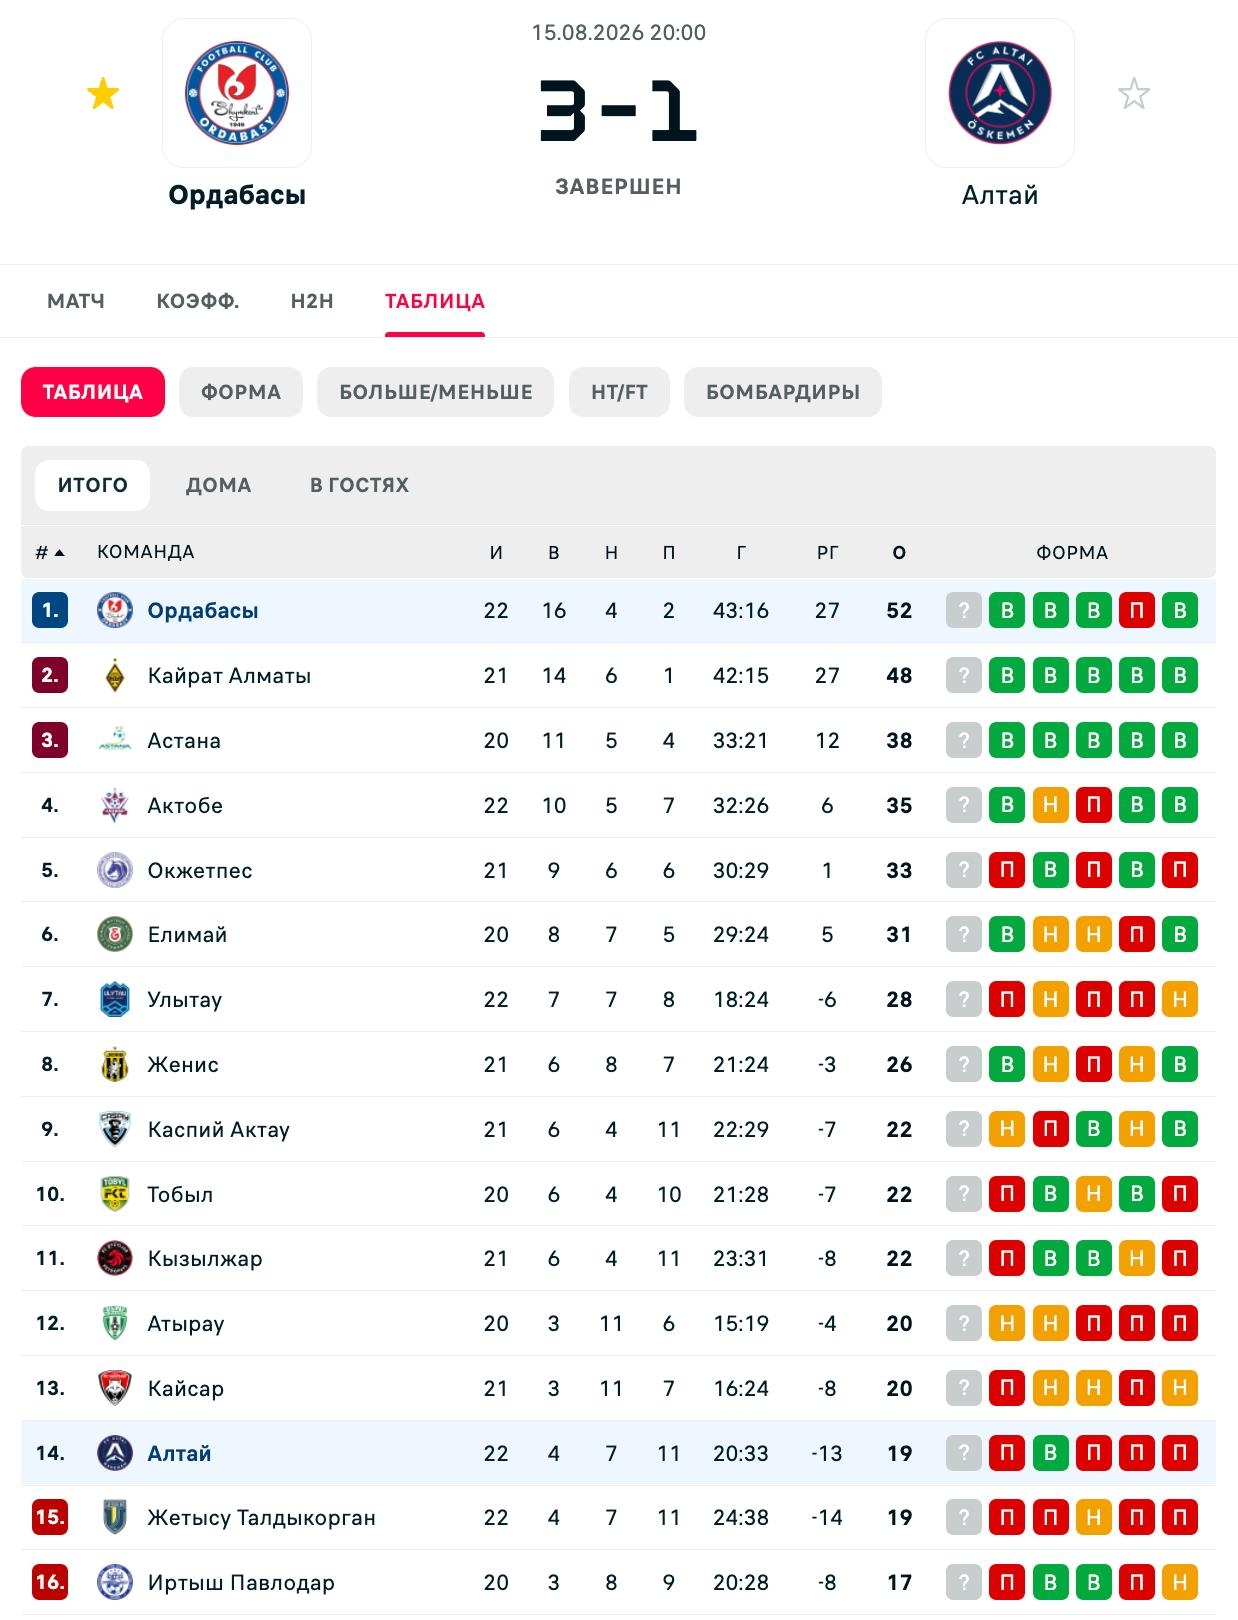
Task: Click Кайсар team crest in standings
Action: coord(115,1388)
